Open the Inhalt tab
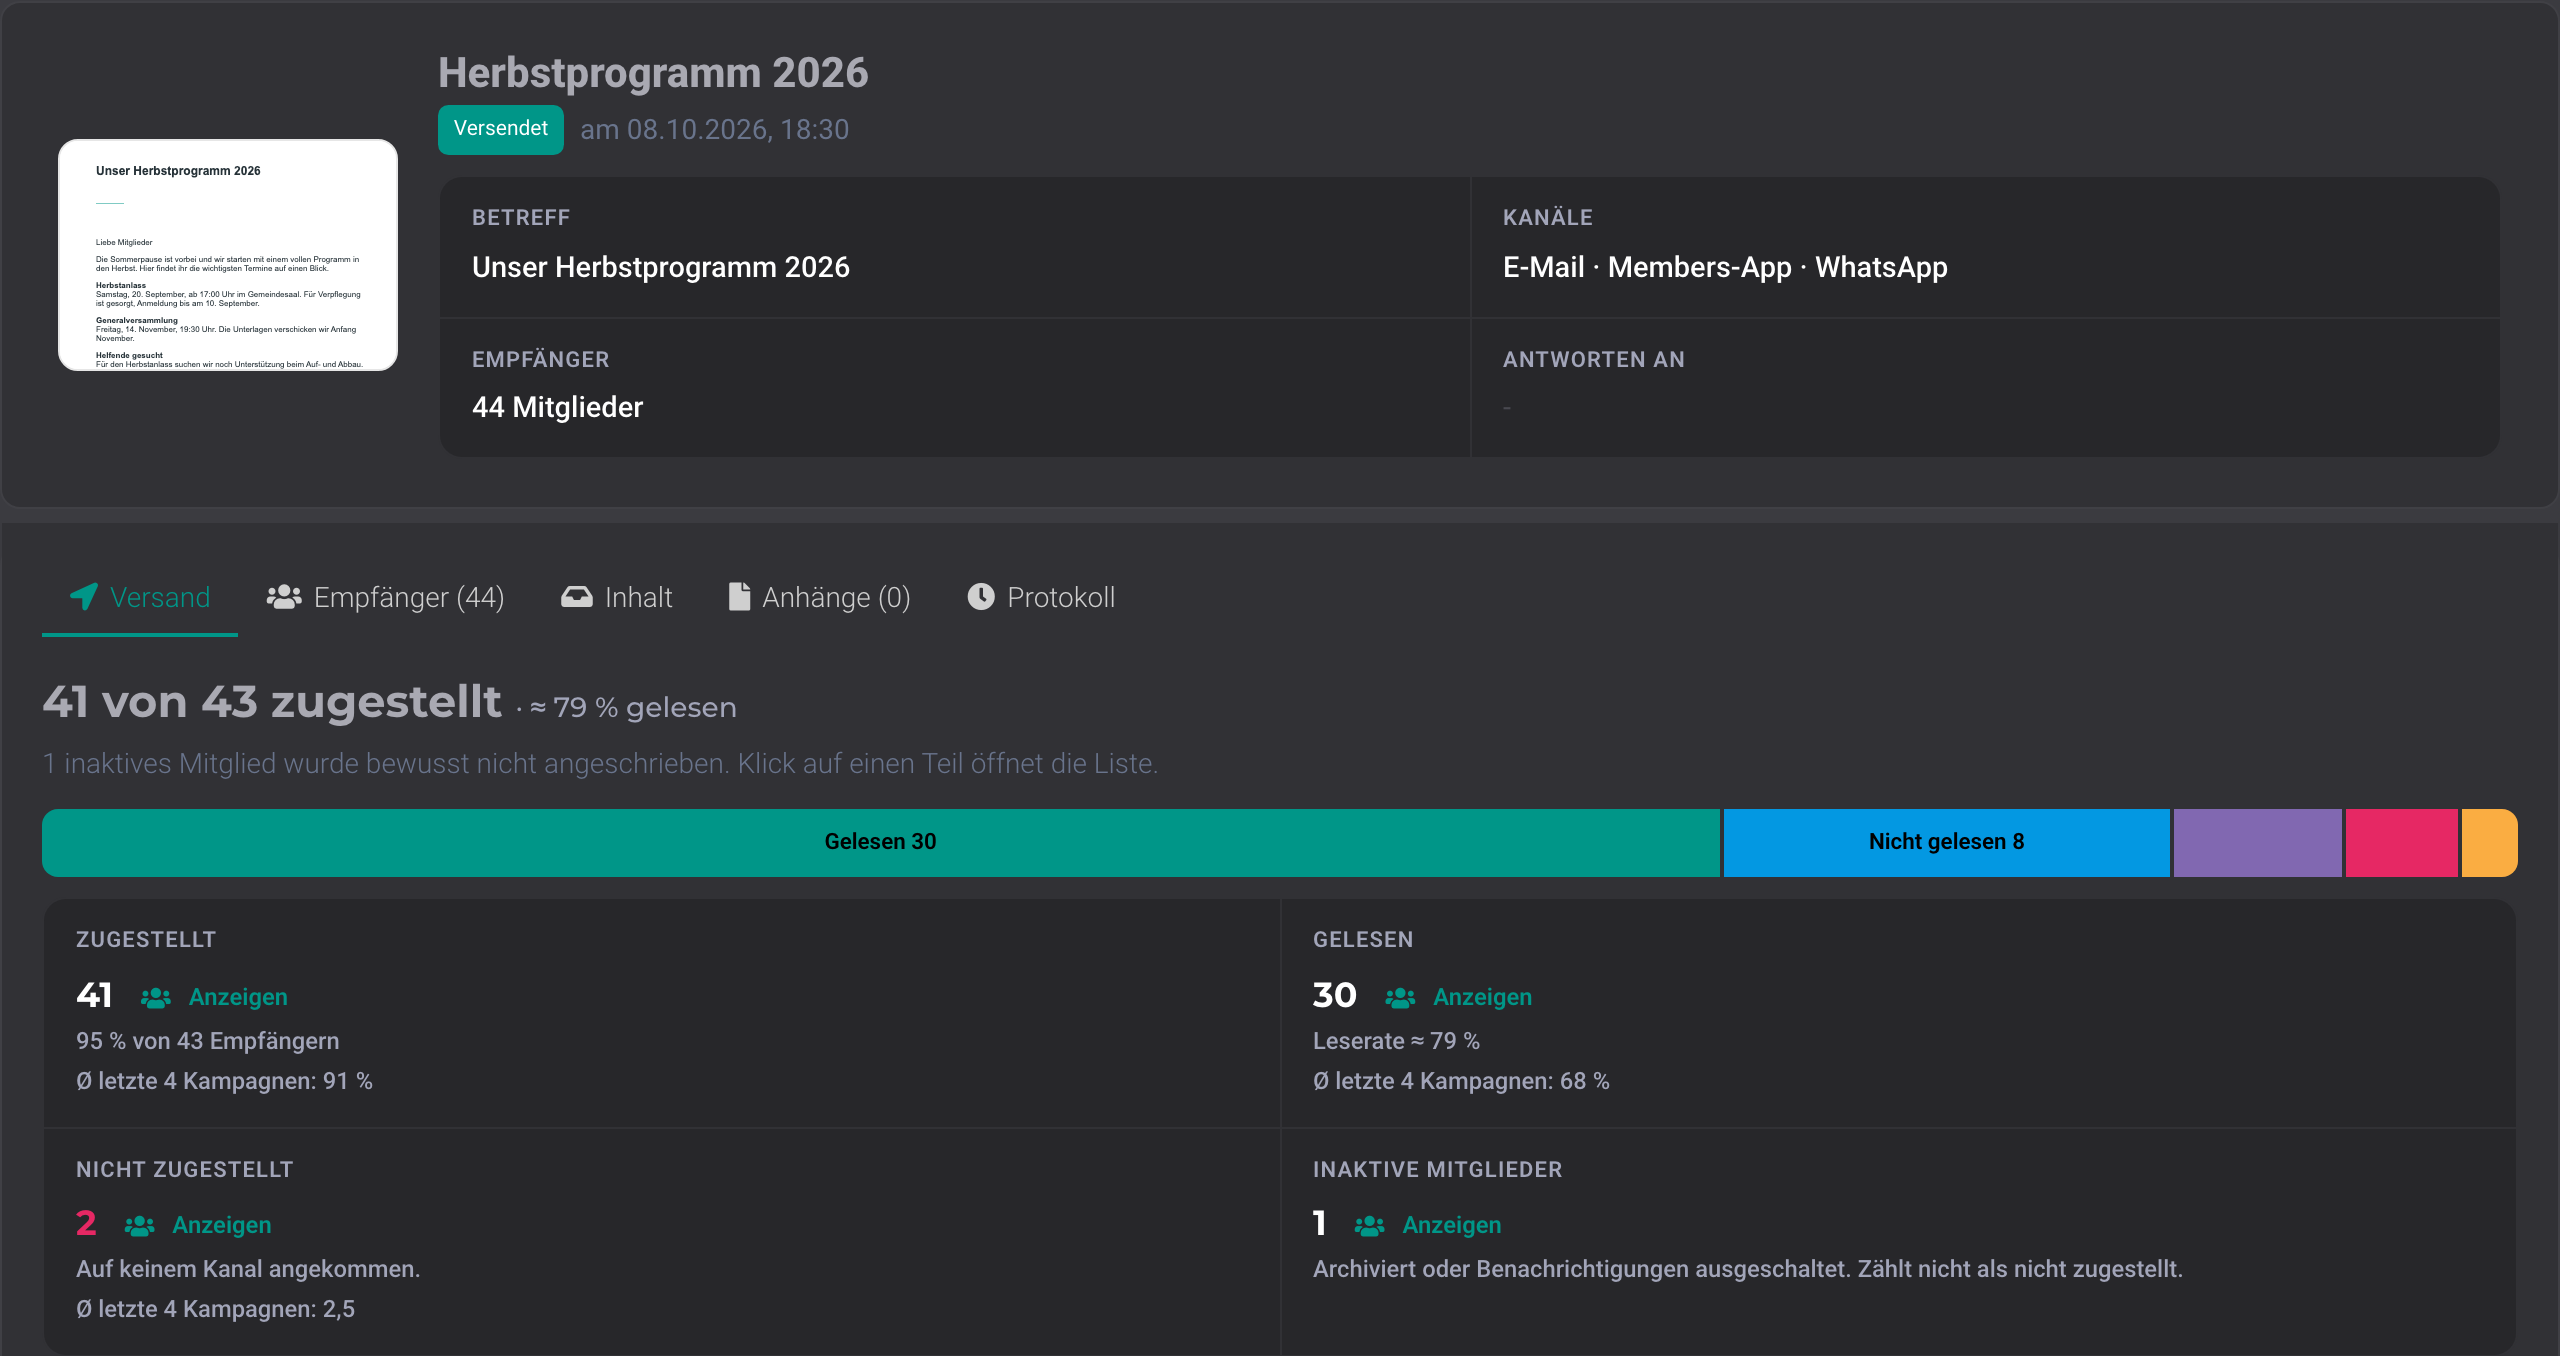The width and height of the screenshot is (2560, 1356). pyautogui.click(x=616, y=597)
